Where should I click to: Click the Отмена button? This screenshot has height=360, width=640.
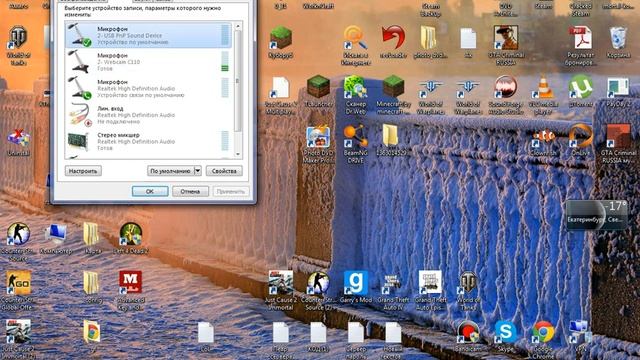pyautogui.click(x=190, y=191)
